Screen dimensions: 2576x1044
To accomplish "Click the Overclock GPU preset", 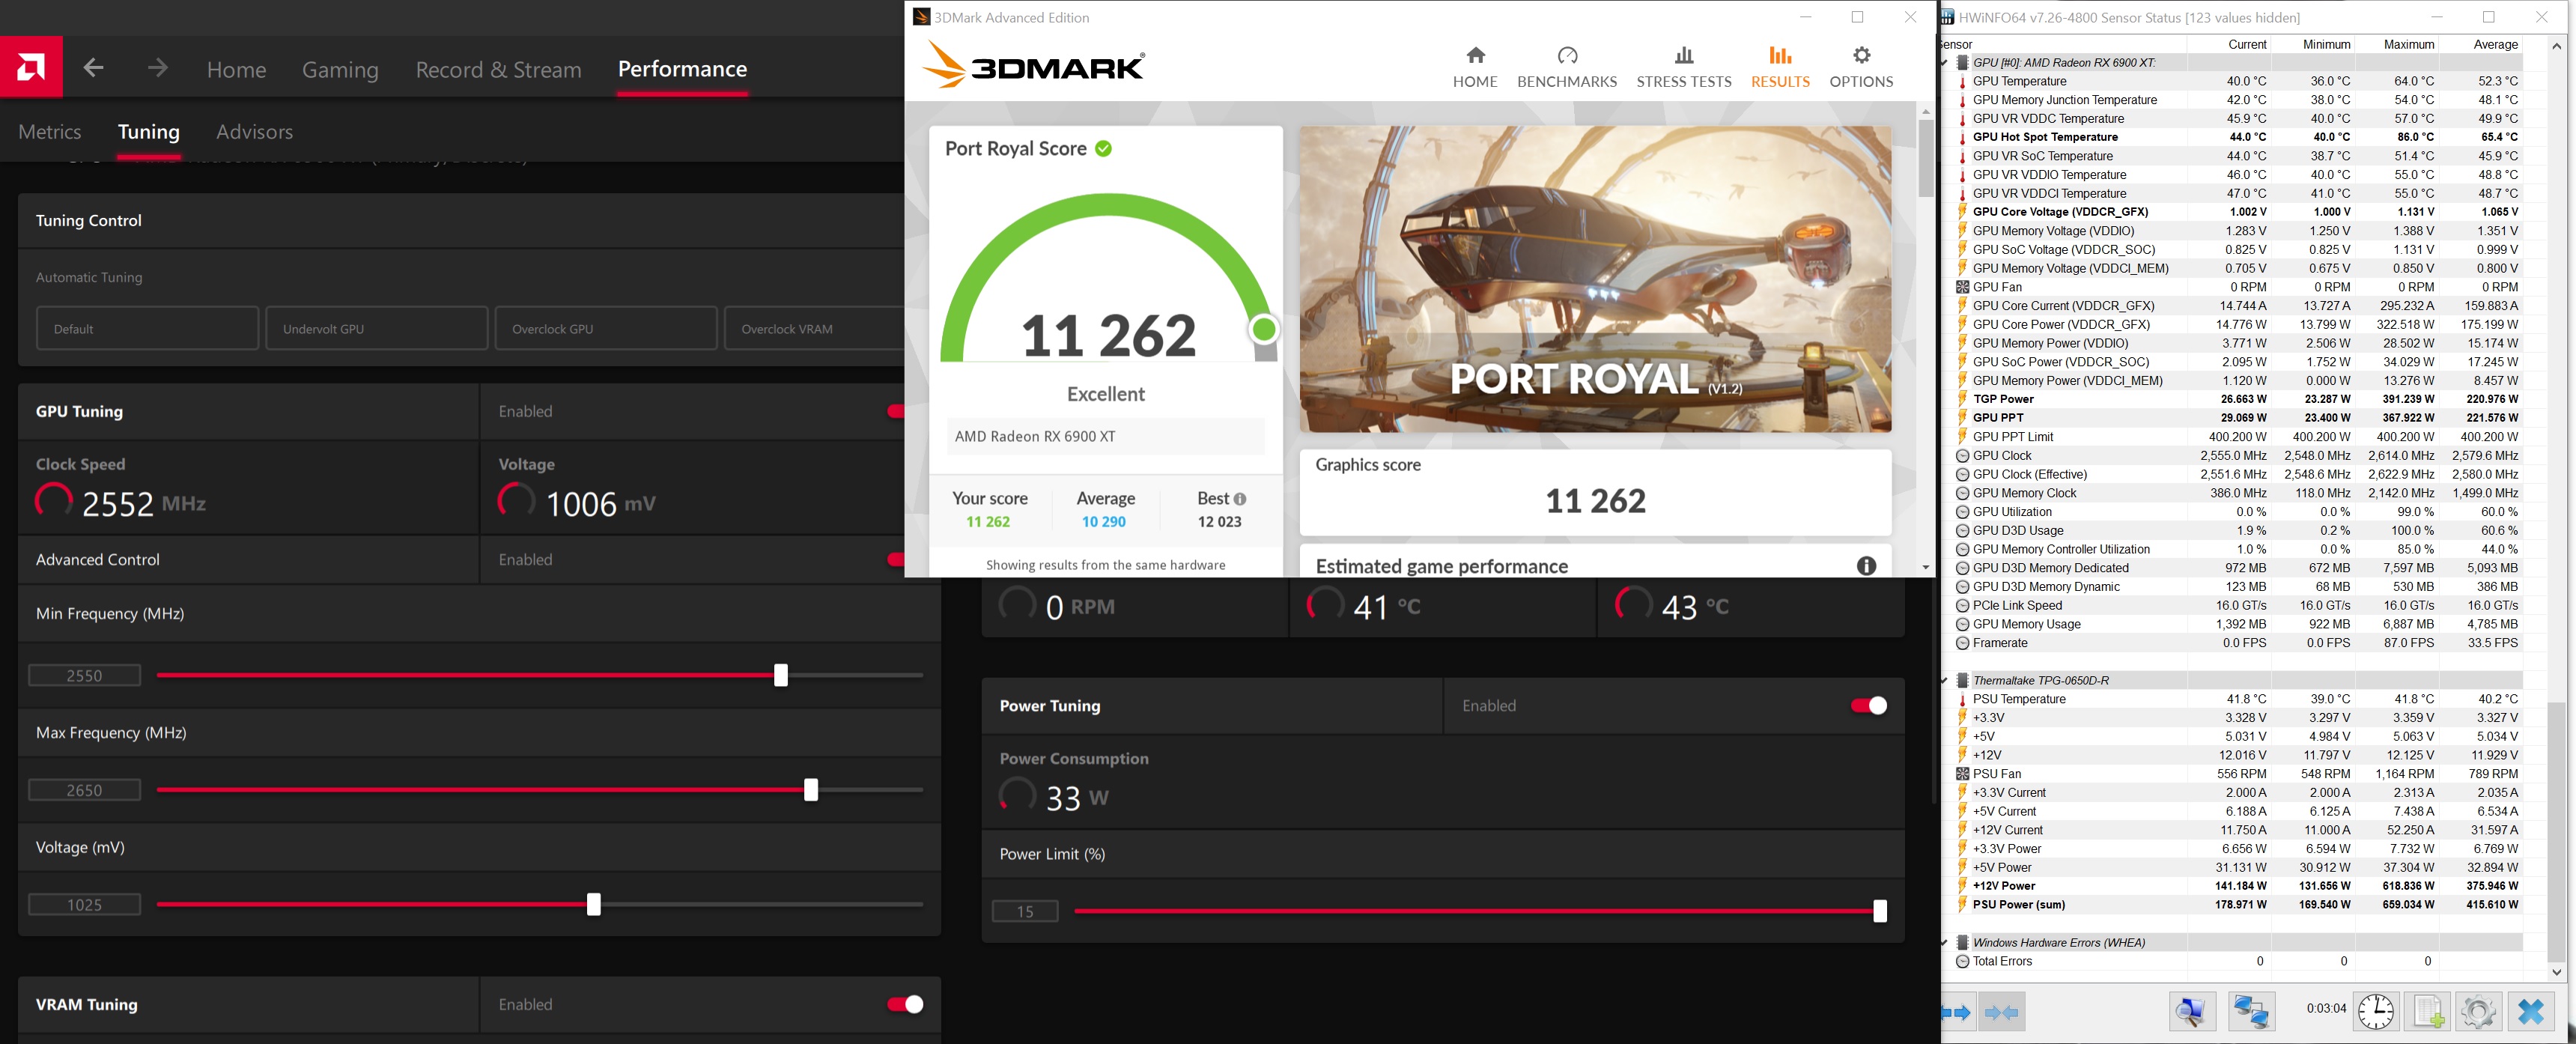I will click(x=605, y=329).
